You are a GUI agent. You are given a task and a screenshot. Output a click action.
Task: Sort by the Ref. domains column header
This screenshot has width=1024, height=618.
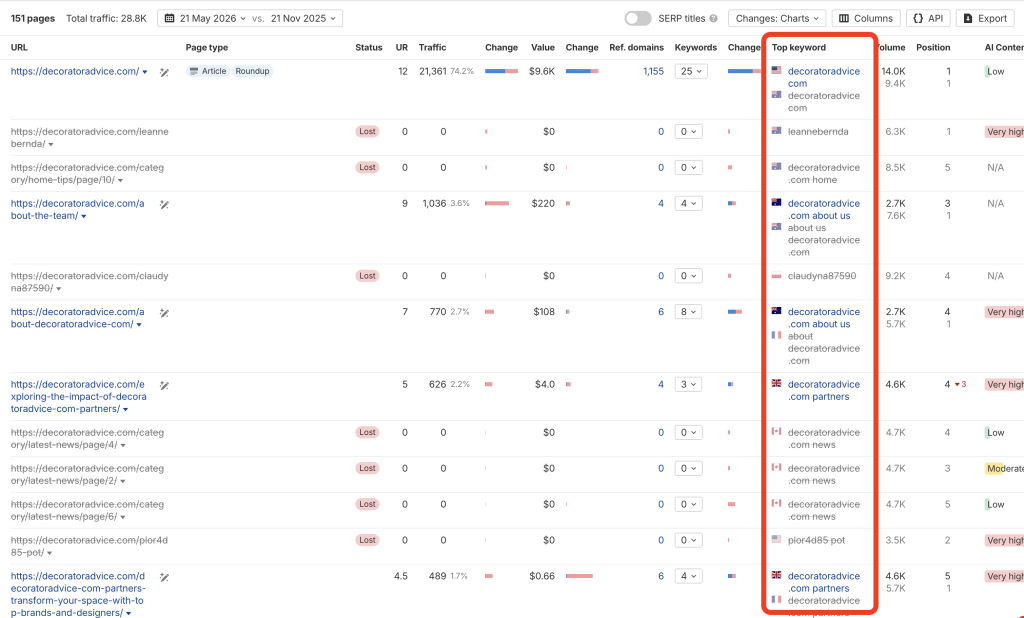[x=636, y=47]
